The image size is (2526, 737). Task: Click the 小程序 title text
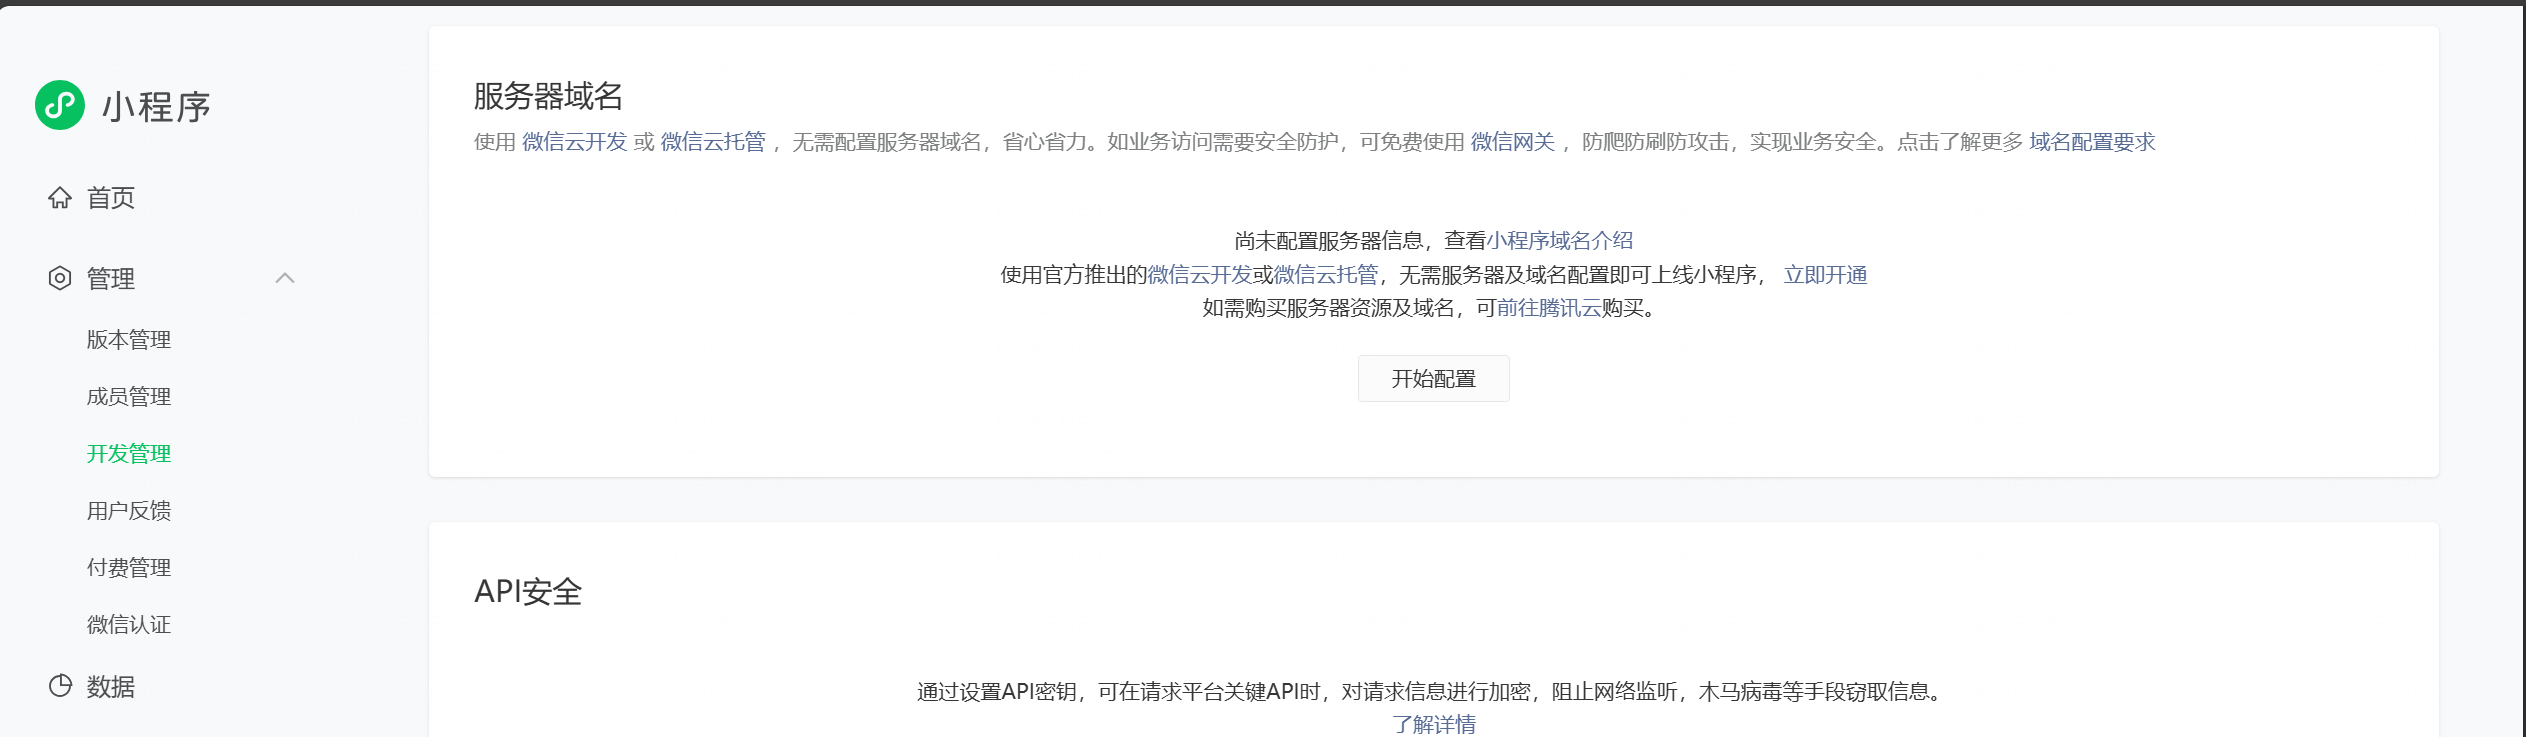pos(156,106)
